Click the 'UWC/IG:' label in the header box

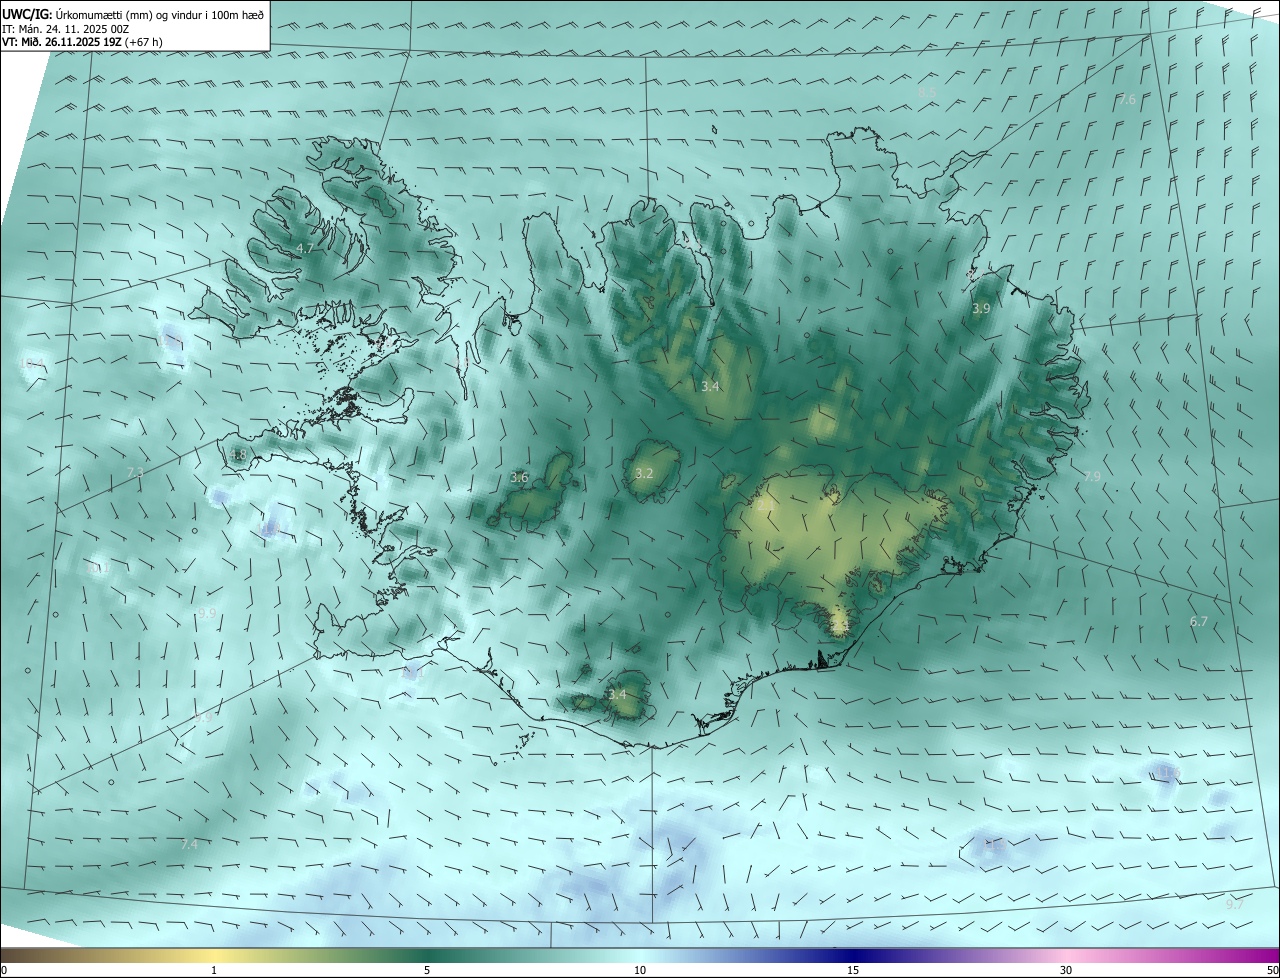point(26,14)
